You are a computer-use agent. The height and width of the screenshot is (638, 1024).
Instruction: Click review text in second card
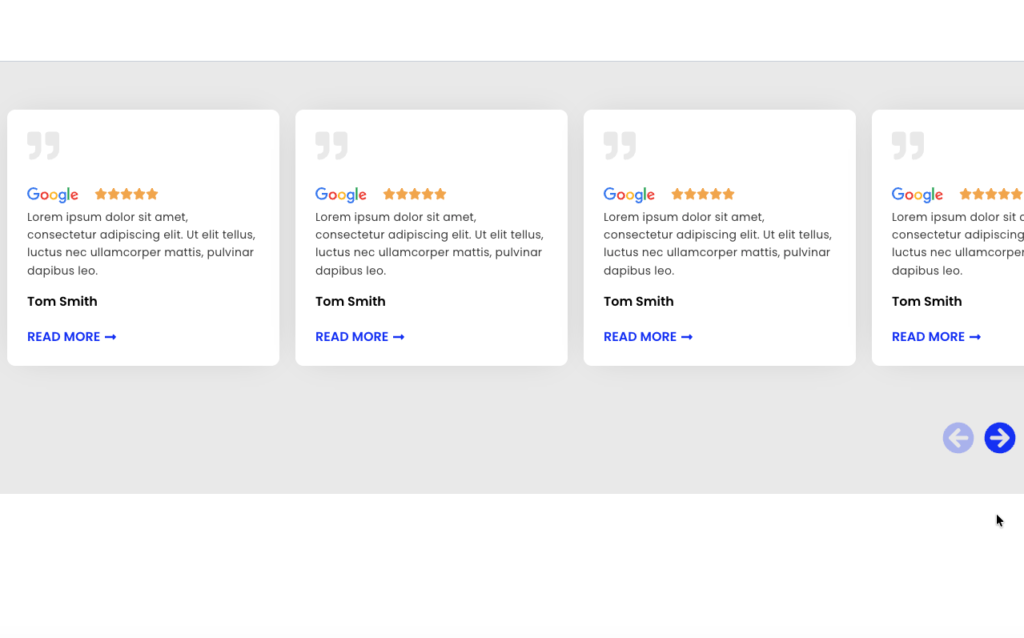[429, 243]
